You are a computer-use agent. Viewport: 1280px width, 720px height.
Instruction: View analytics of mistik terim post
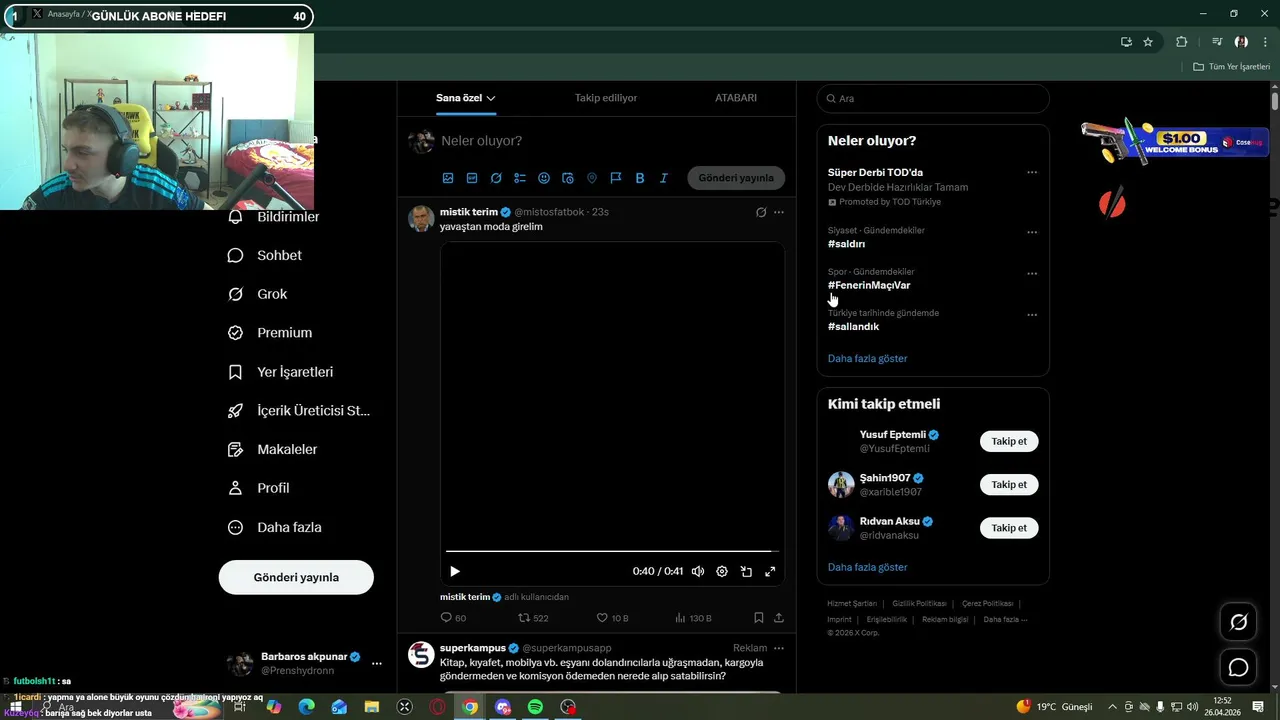tap(694, 618)
